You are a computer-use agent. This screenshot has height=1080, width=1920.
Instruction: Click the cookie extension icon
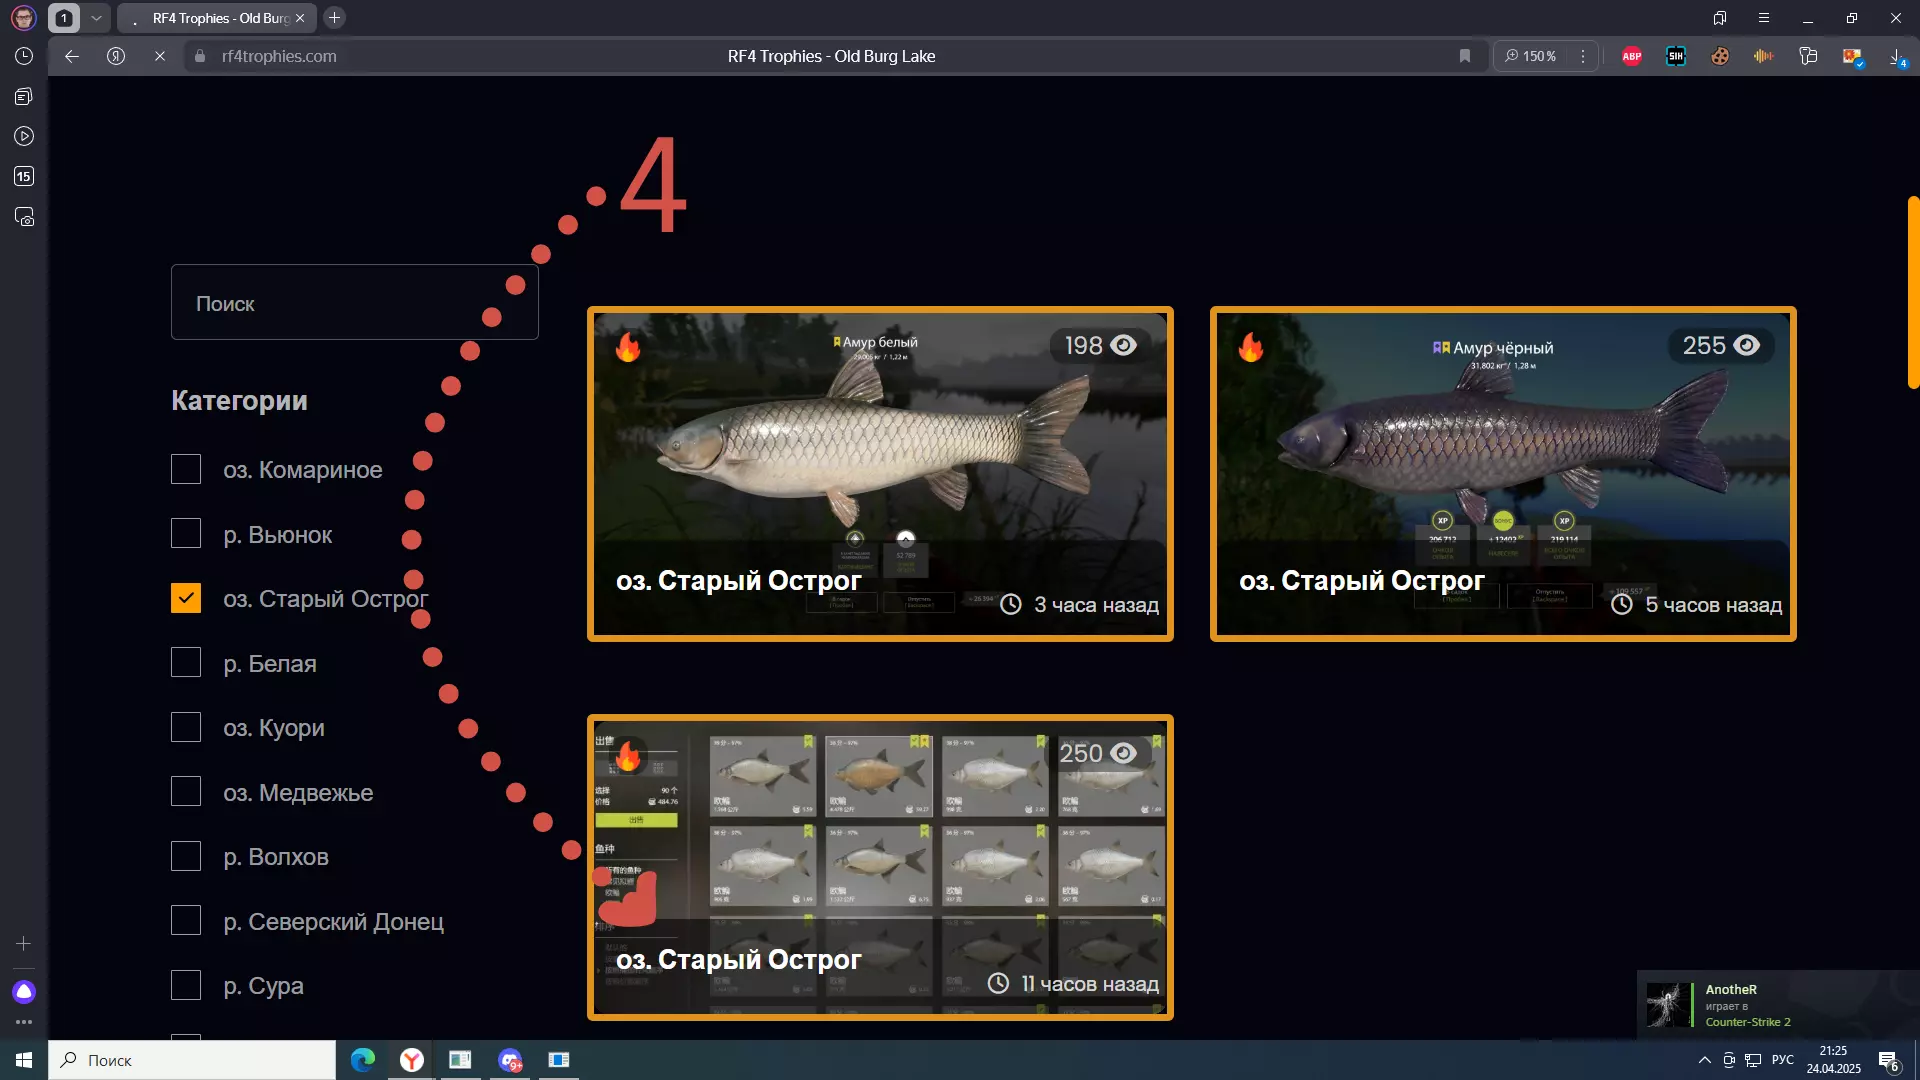[x=1720, y=56]
